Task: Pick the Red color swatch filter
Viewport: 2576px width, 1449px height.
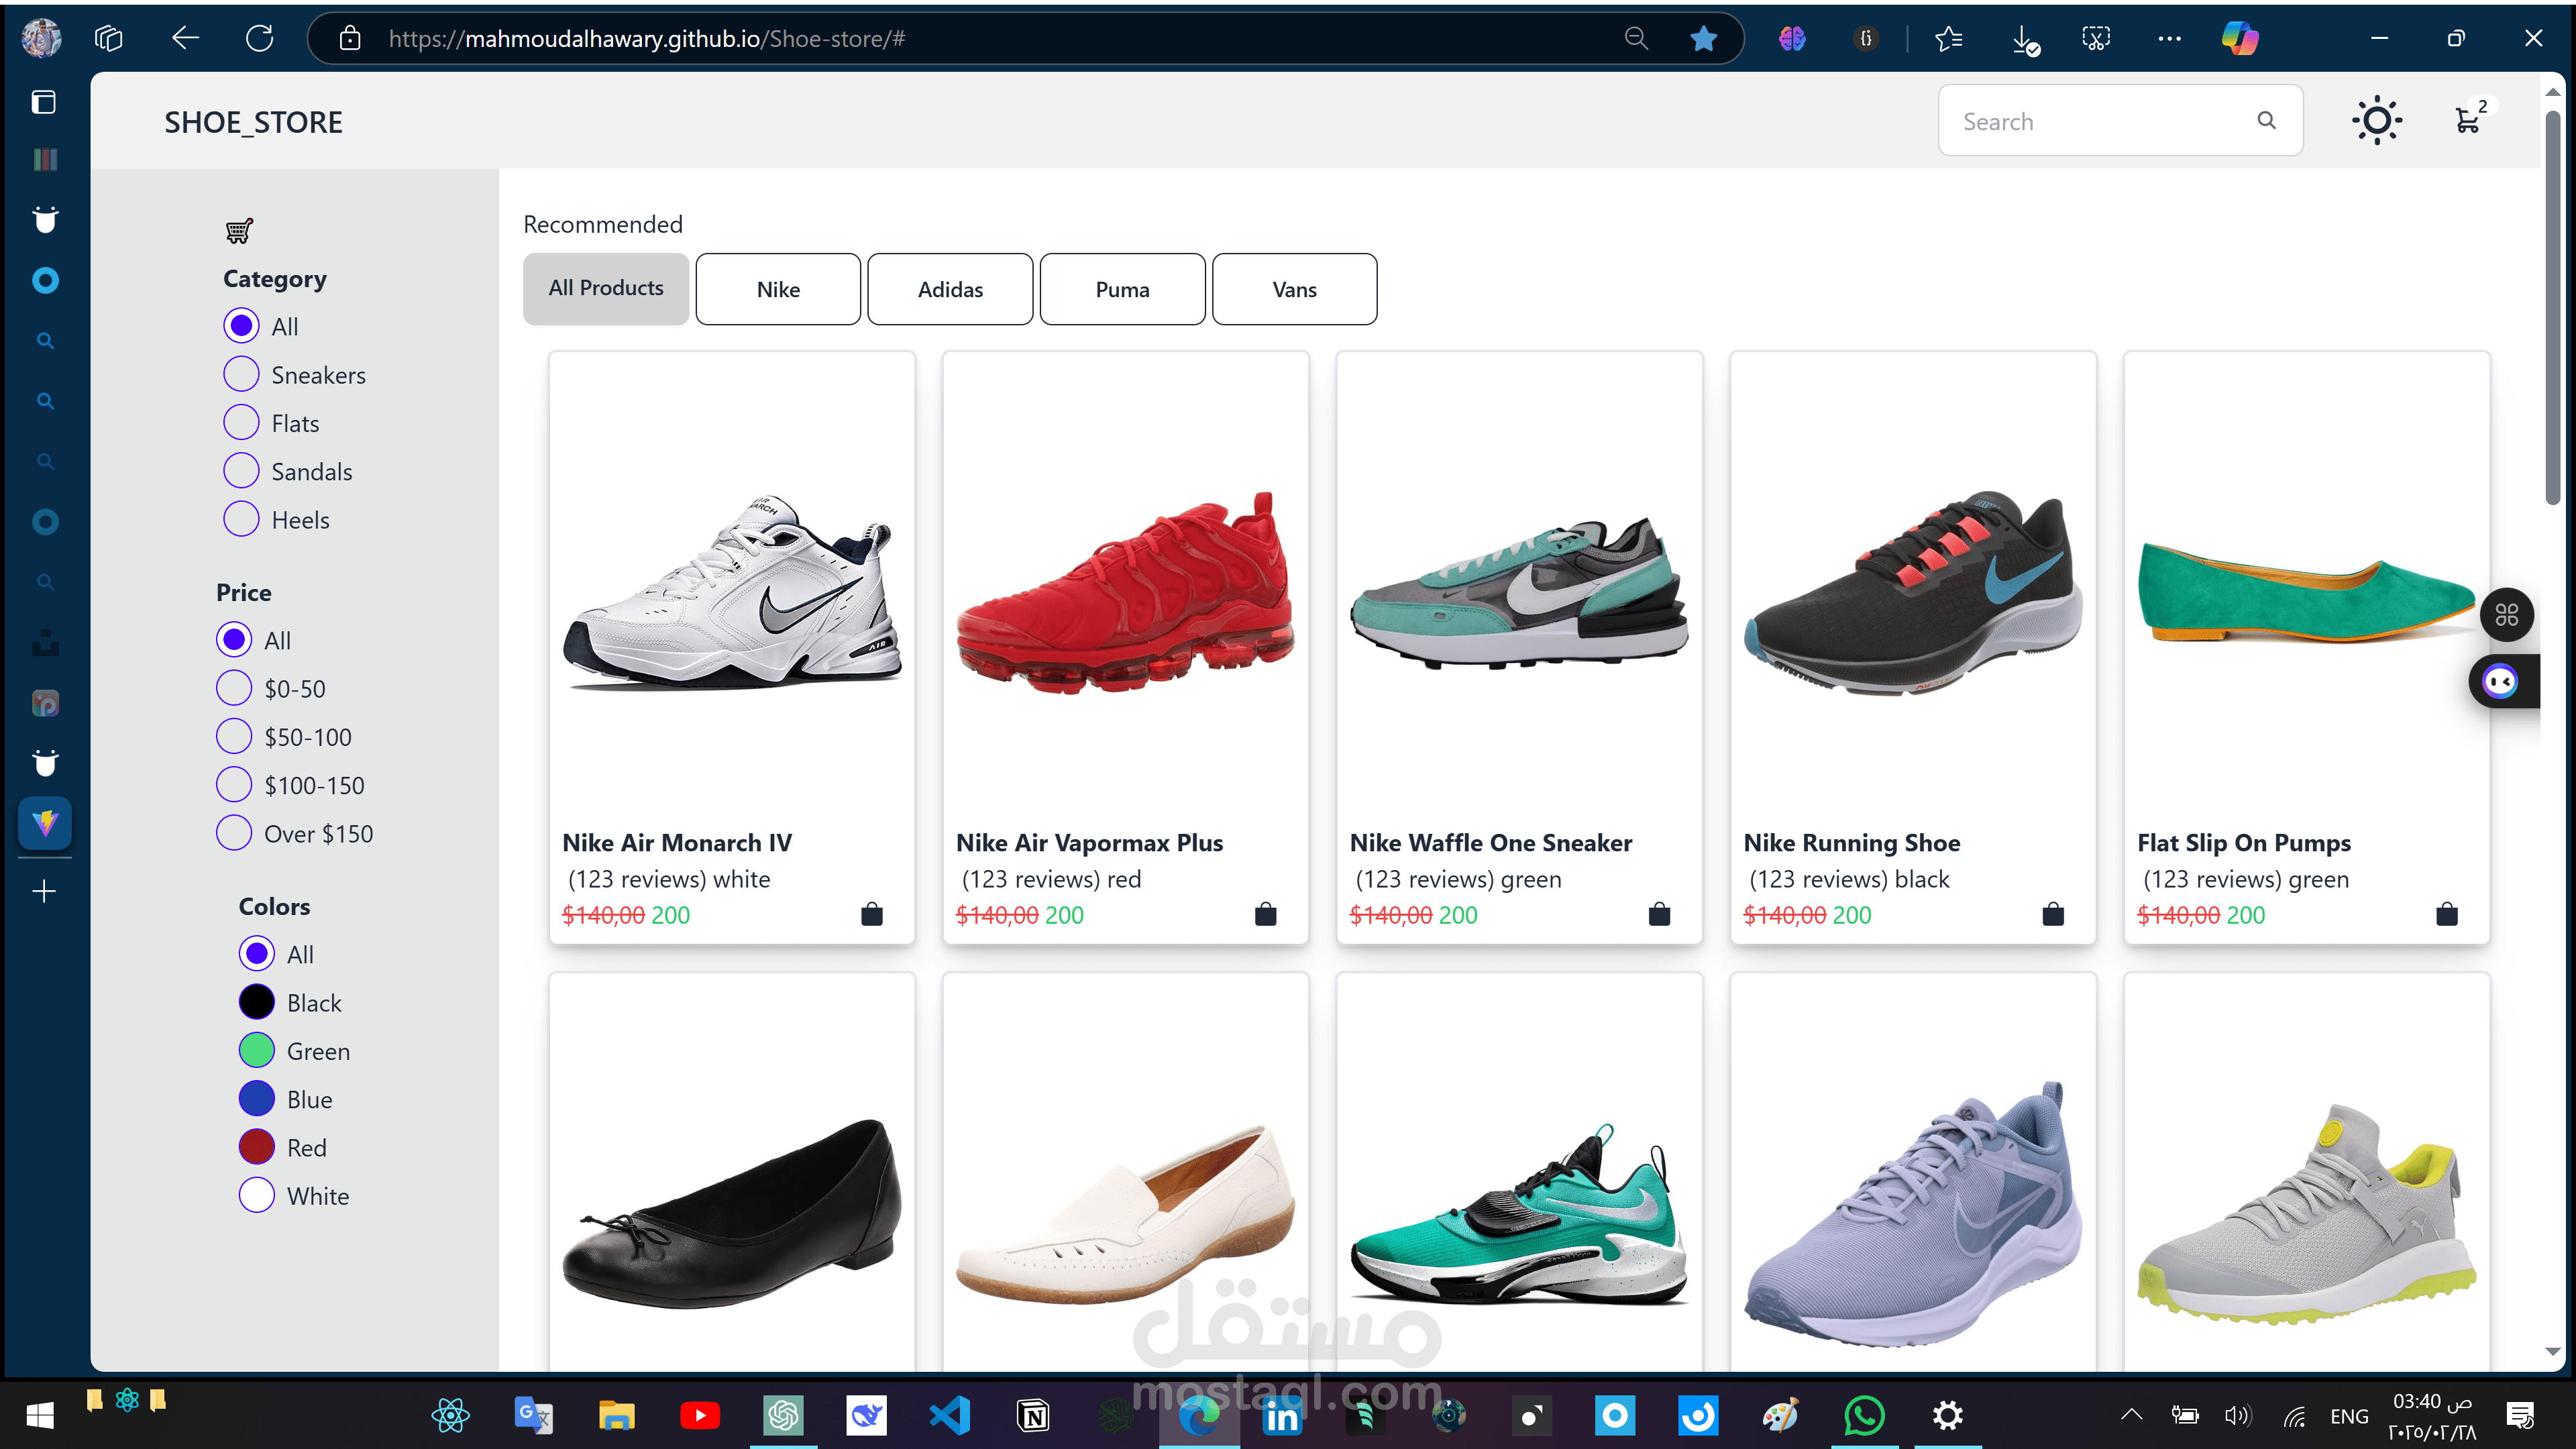Action: click(x=257, y=1147)
